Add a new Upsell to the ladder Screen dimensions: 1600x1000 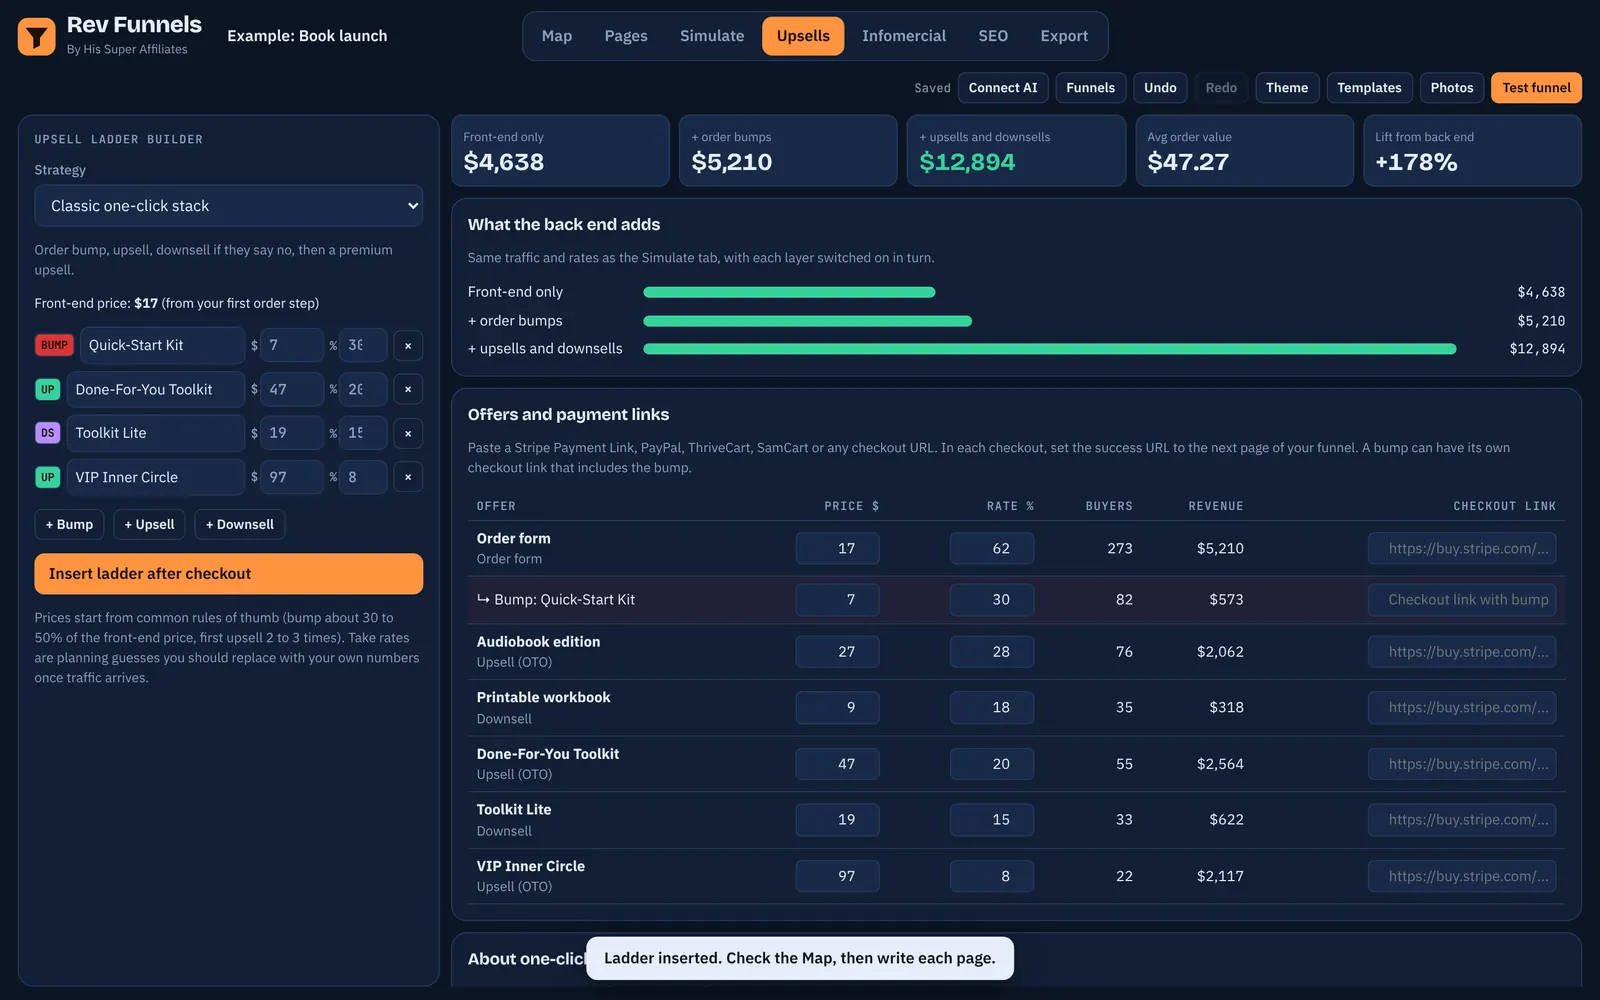[149, 524]
